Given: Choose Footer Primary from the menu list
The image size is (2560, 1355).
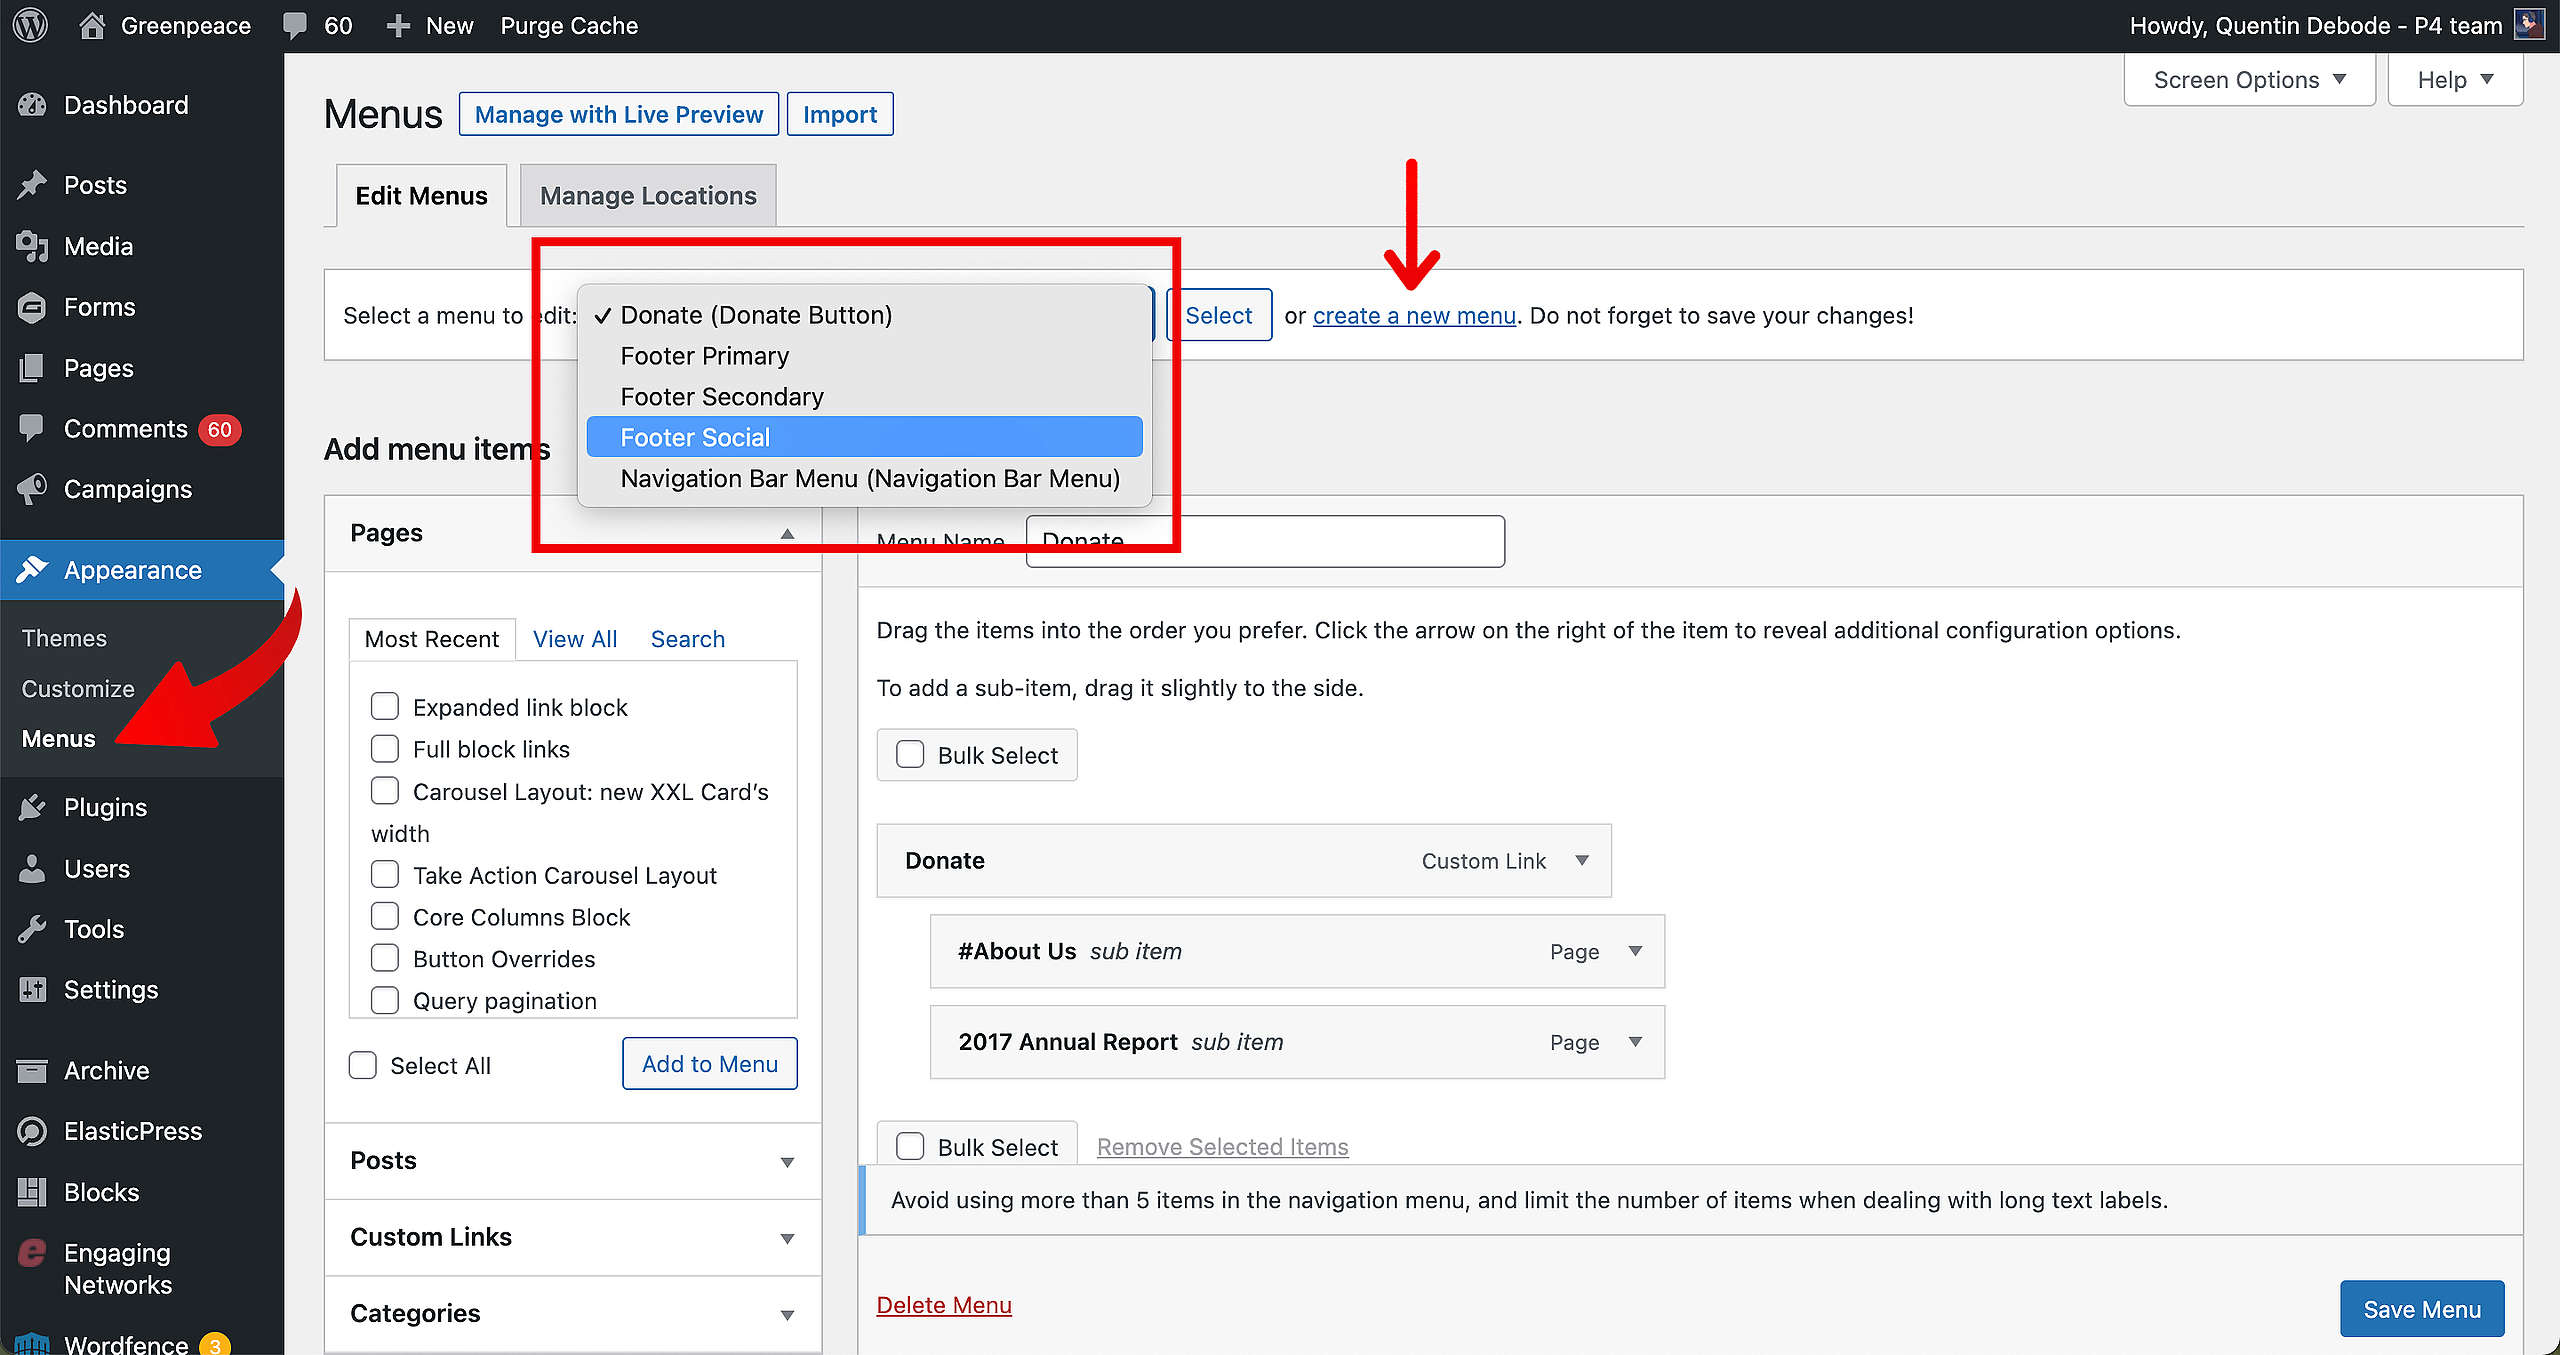Looking at the screenshot, I should (865, 356).
